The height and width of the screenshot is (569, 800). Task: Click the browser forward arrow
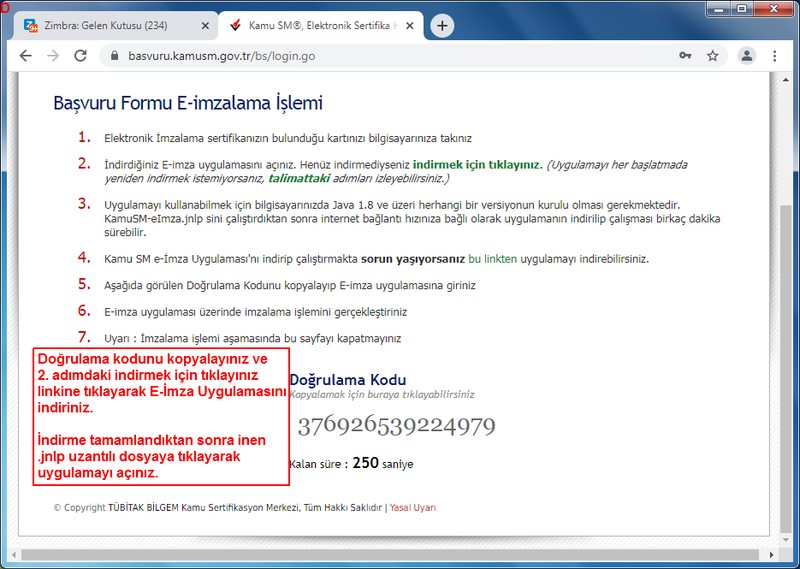[x=53, y=56]
